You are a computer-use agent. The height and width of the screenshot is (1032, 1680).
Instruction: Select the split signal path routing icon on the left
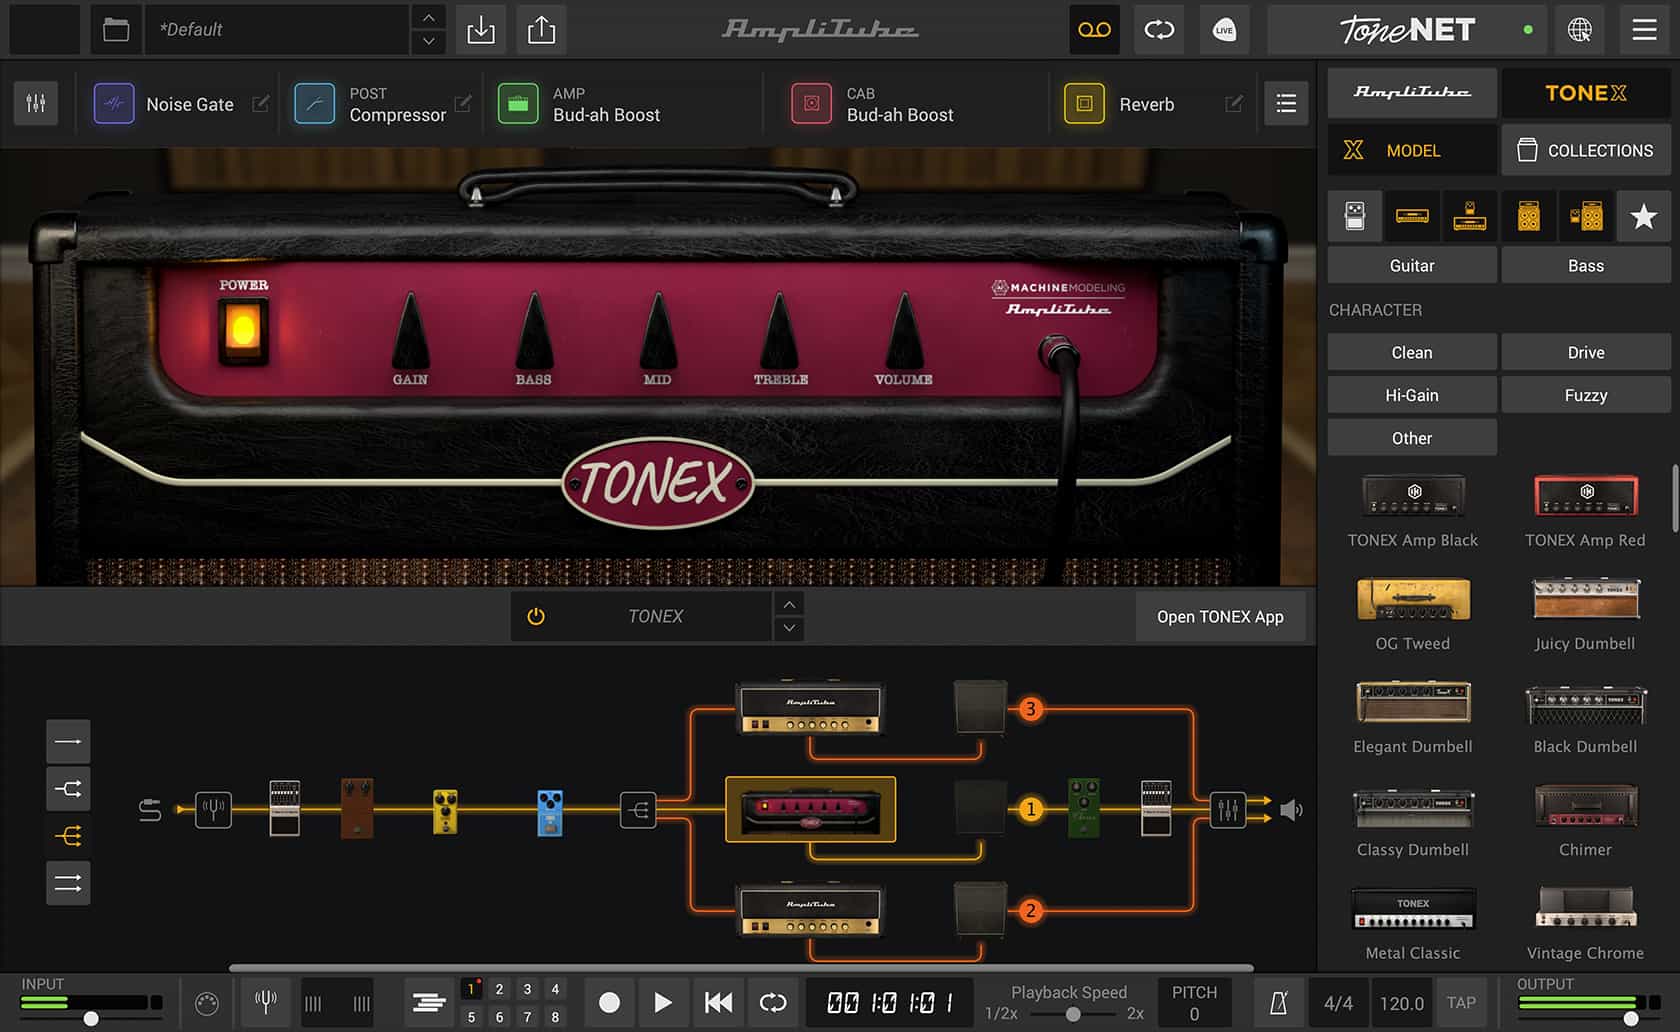[68, 788]
